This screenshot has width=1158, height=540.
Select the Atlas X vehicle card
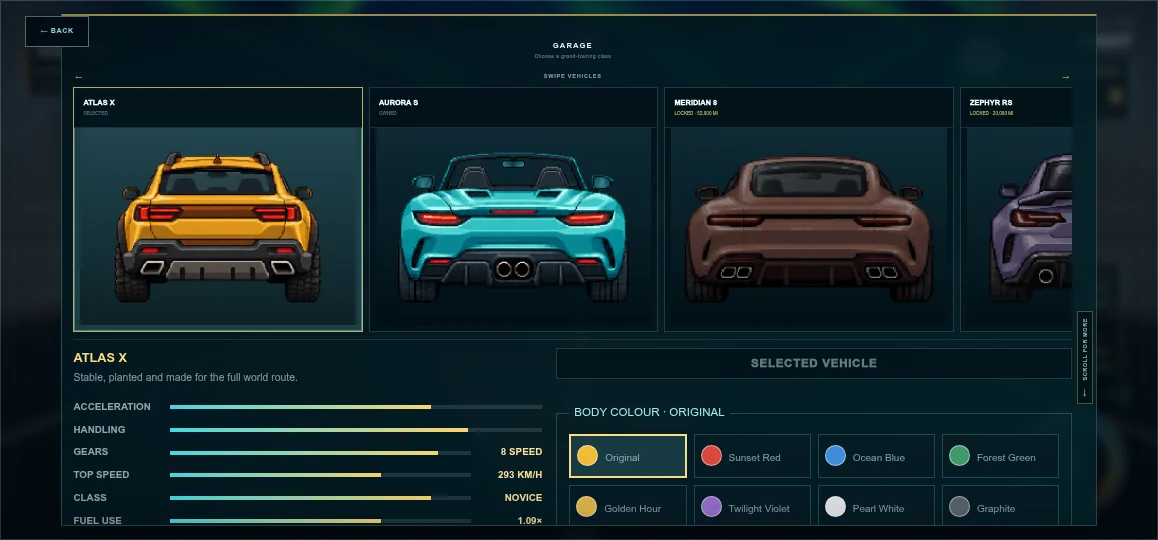tap(218, 210)
